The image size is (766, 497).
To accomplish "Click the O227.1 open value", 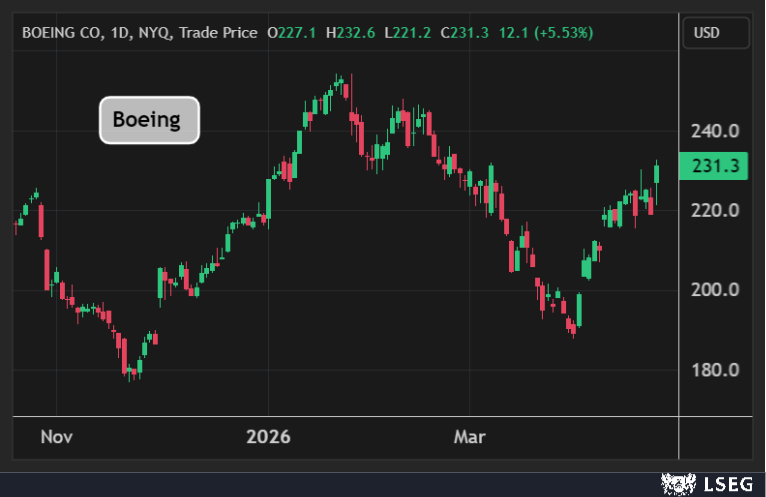I will [x=292, y=33].
